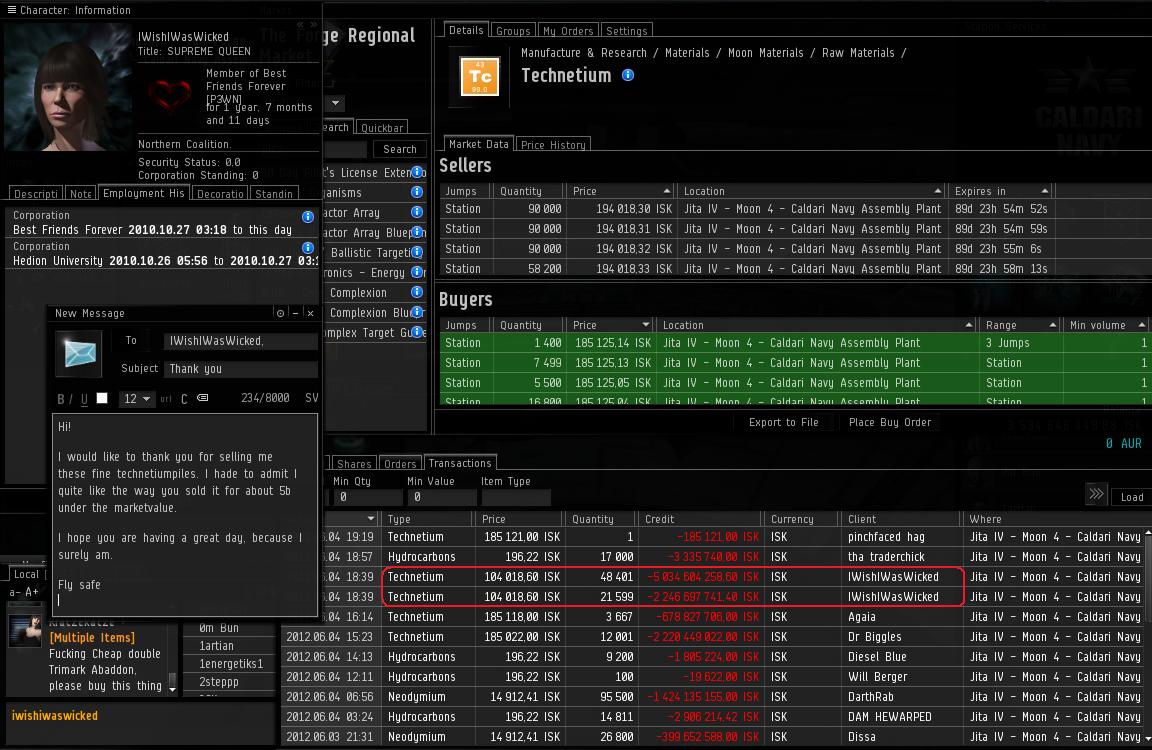Toggle underline in New Message toolbar

(x=84, y=399)
